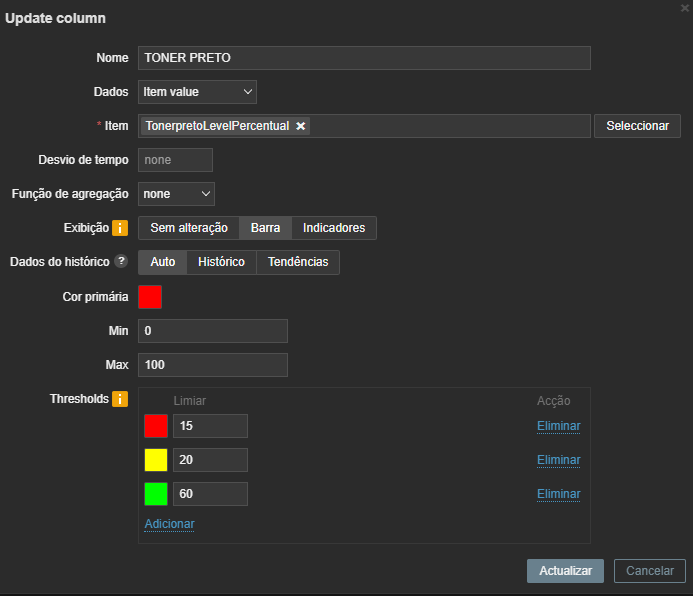Open the green threshold color swatch
Viewport: 693px width, 596px height.
[x=156, y=494]
